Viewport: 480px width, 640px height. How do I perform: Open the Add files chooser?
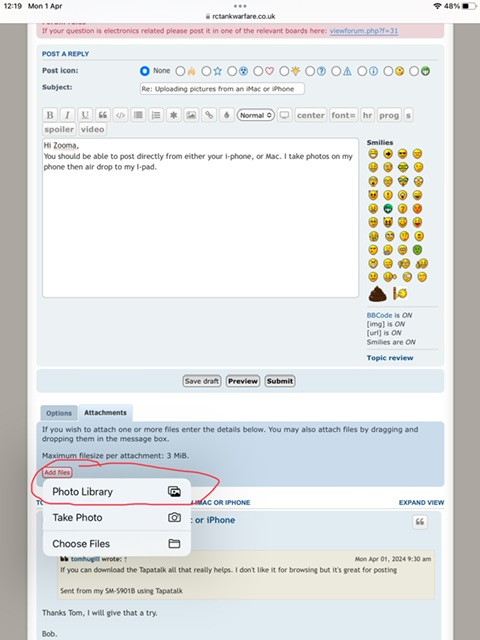point(57,472)
